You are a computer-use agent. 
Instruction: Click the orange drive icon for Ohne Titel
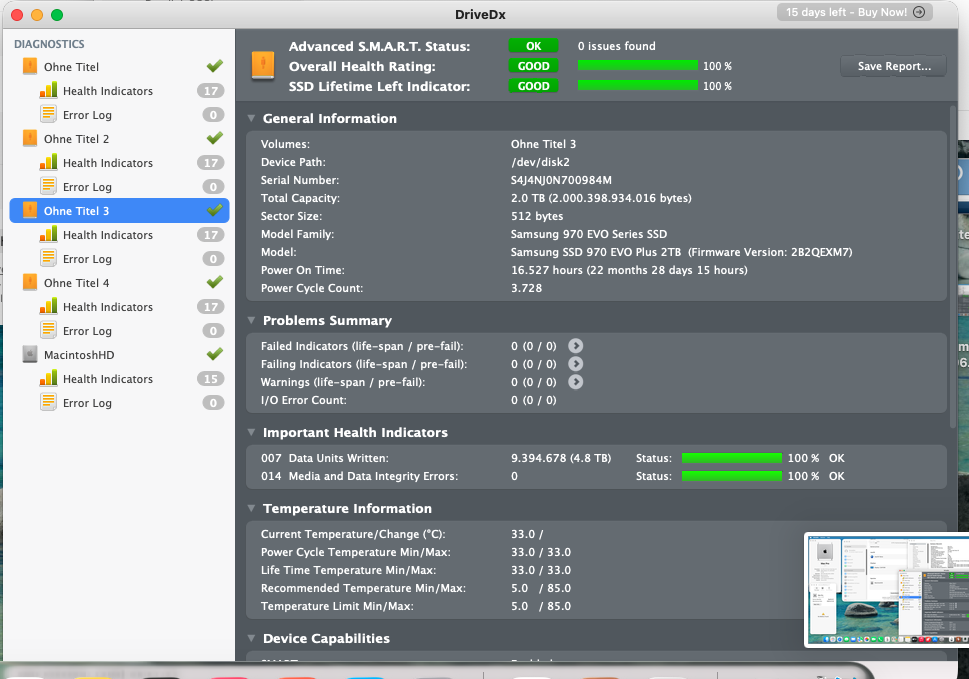point(30,67)
